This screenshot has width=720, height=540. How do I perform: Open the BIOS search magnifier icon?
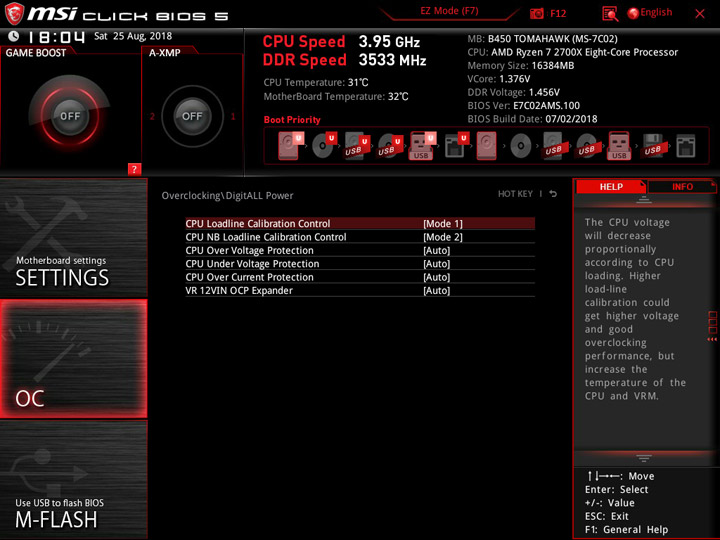click(x=610, y=14)
